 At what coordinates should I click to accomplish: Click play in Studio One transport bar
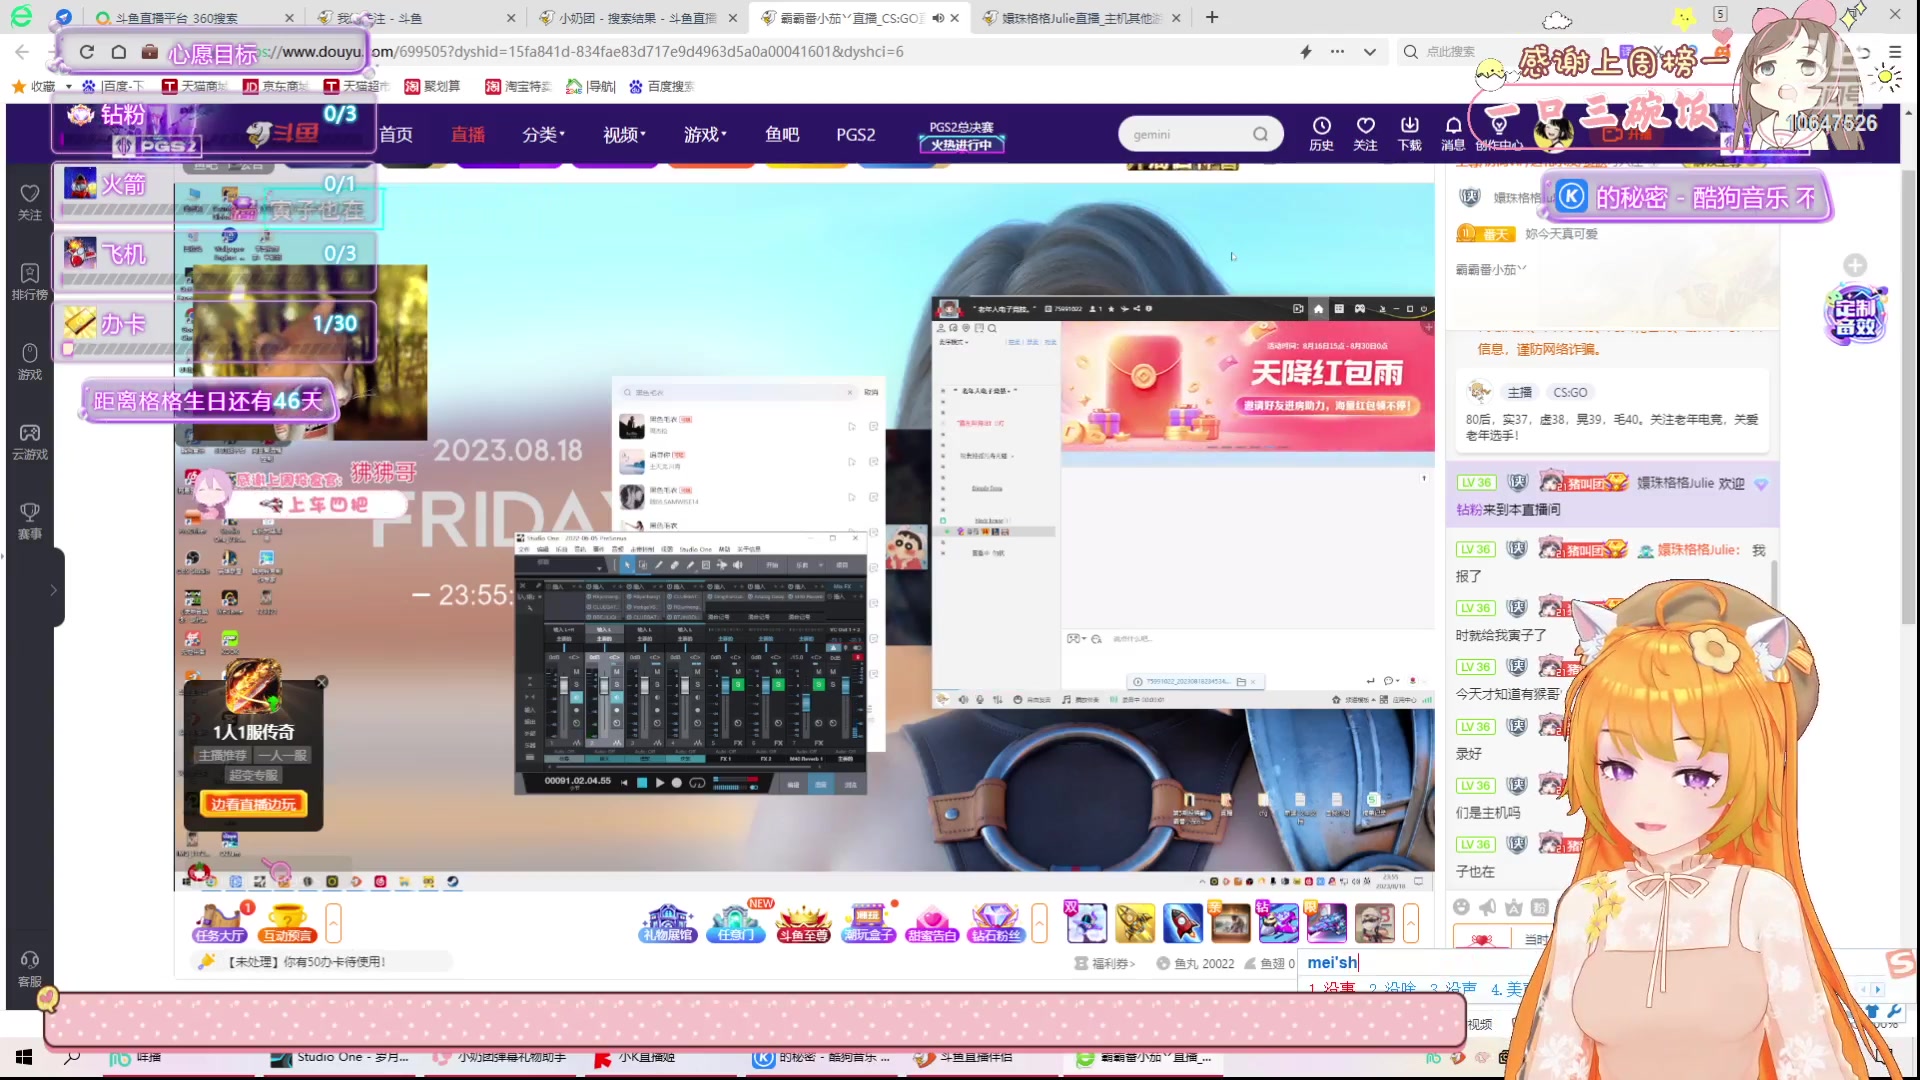(659, 782)
